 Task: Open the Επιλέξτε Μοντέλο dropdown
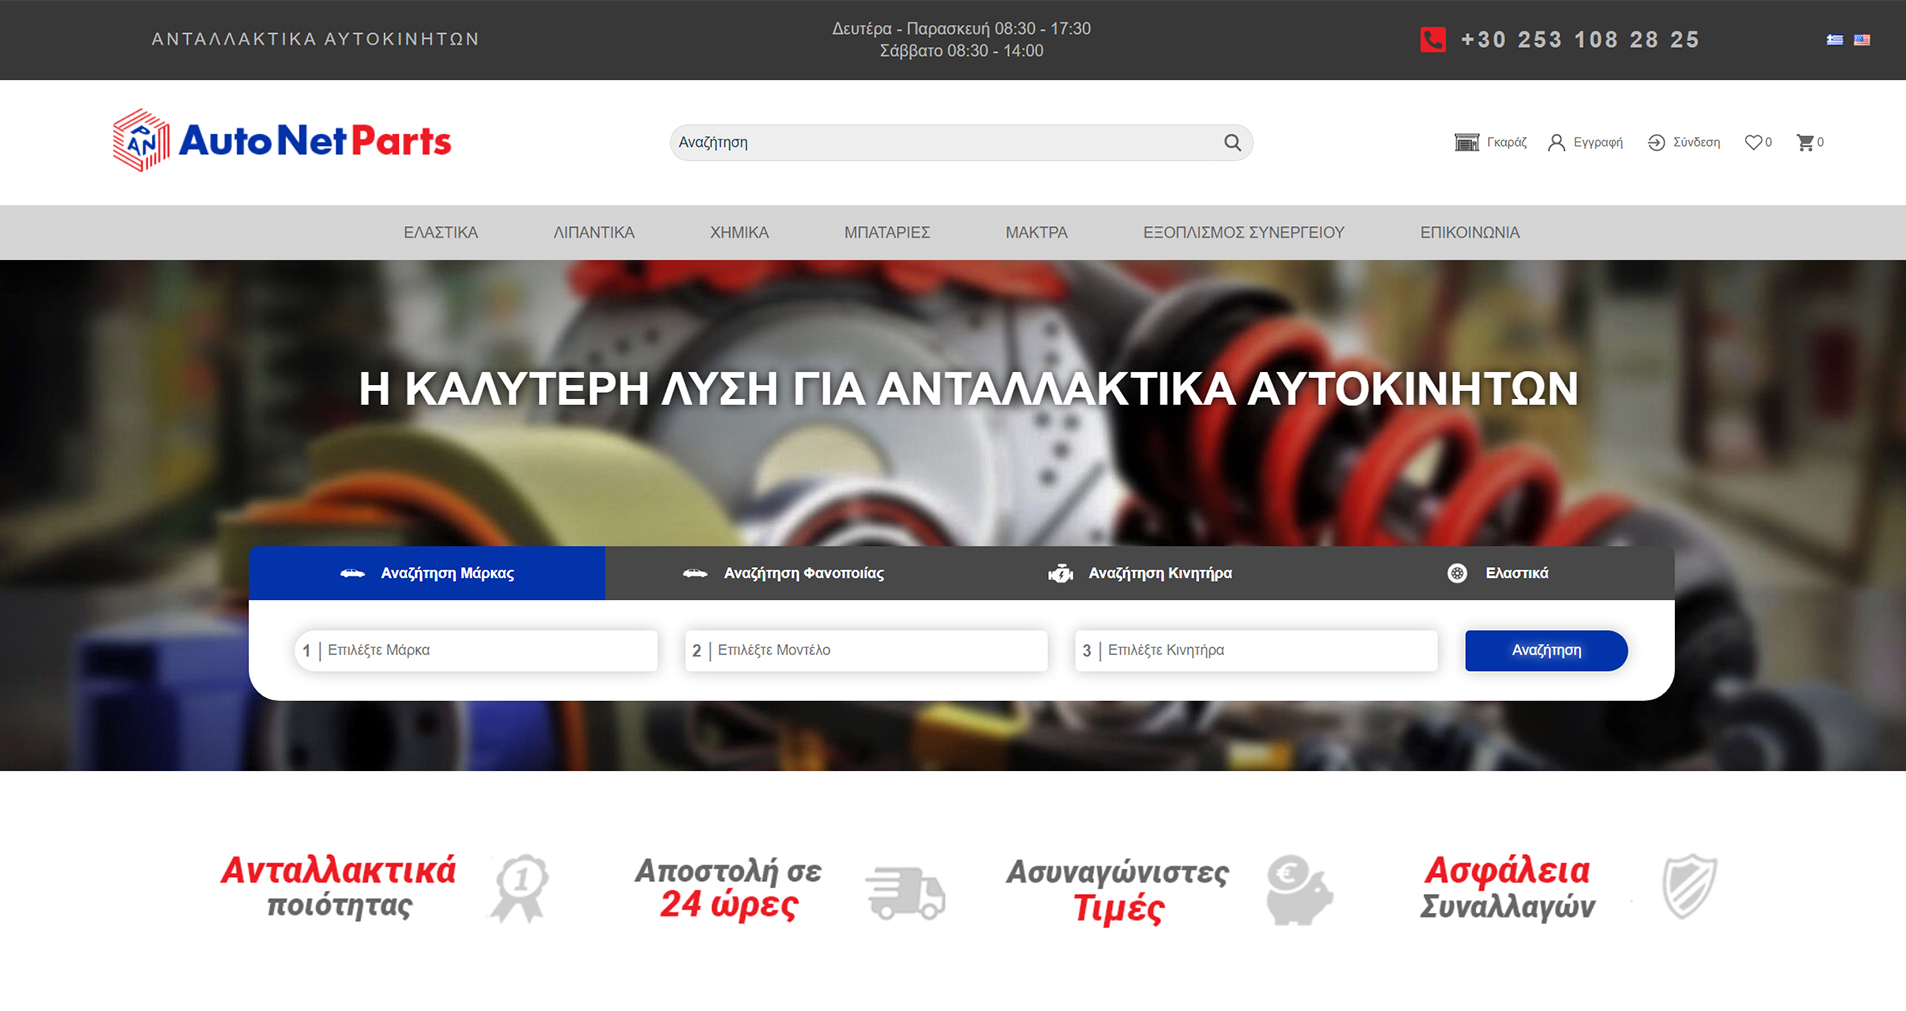click(x=866, y=650)
